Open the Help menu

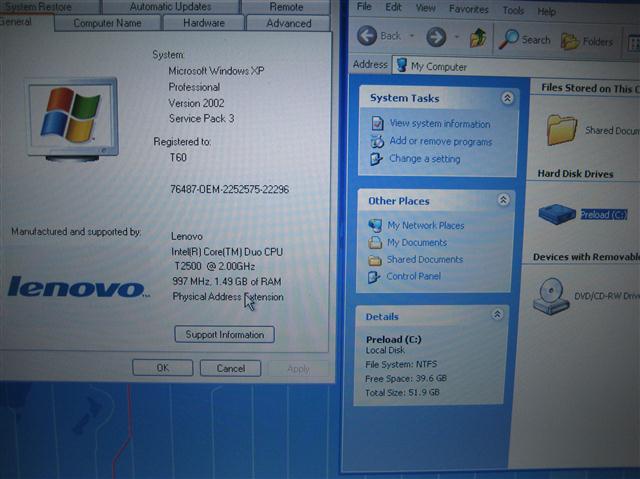coord(546,12)
